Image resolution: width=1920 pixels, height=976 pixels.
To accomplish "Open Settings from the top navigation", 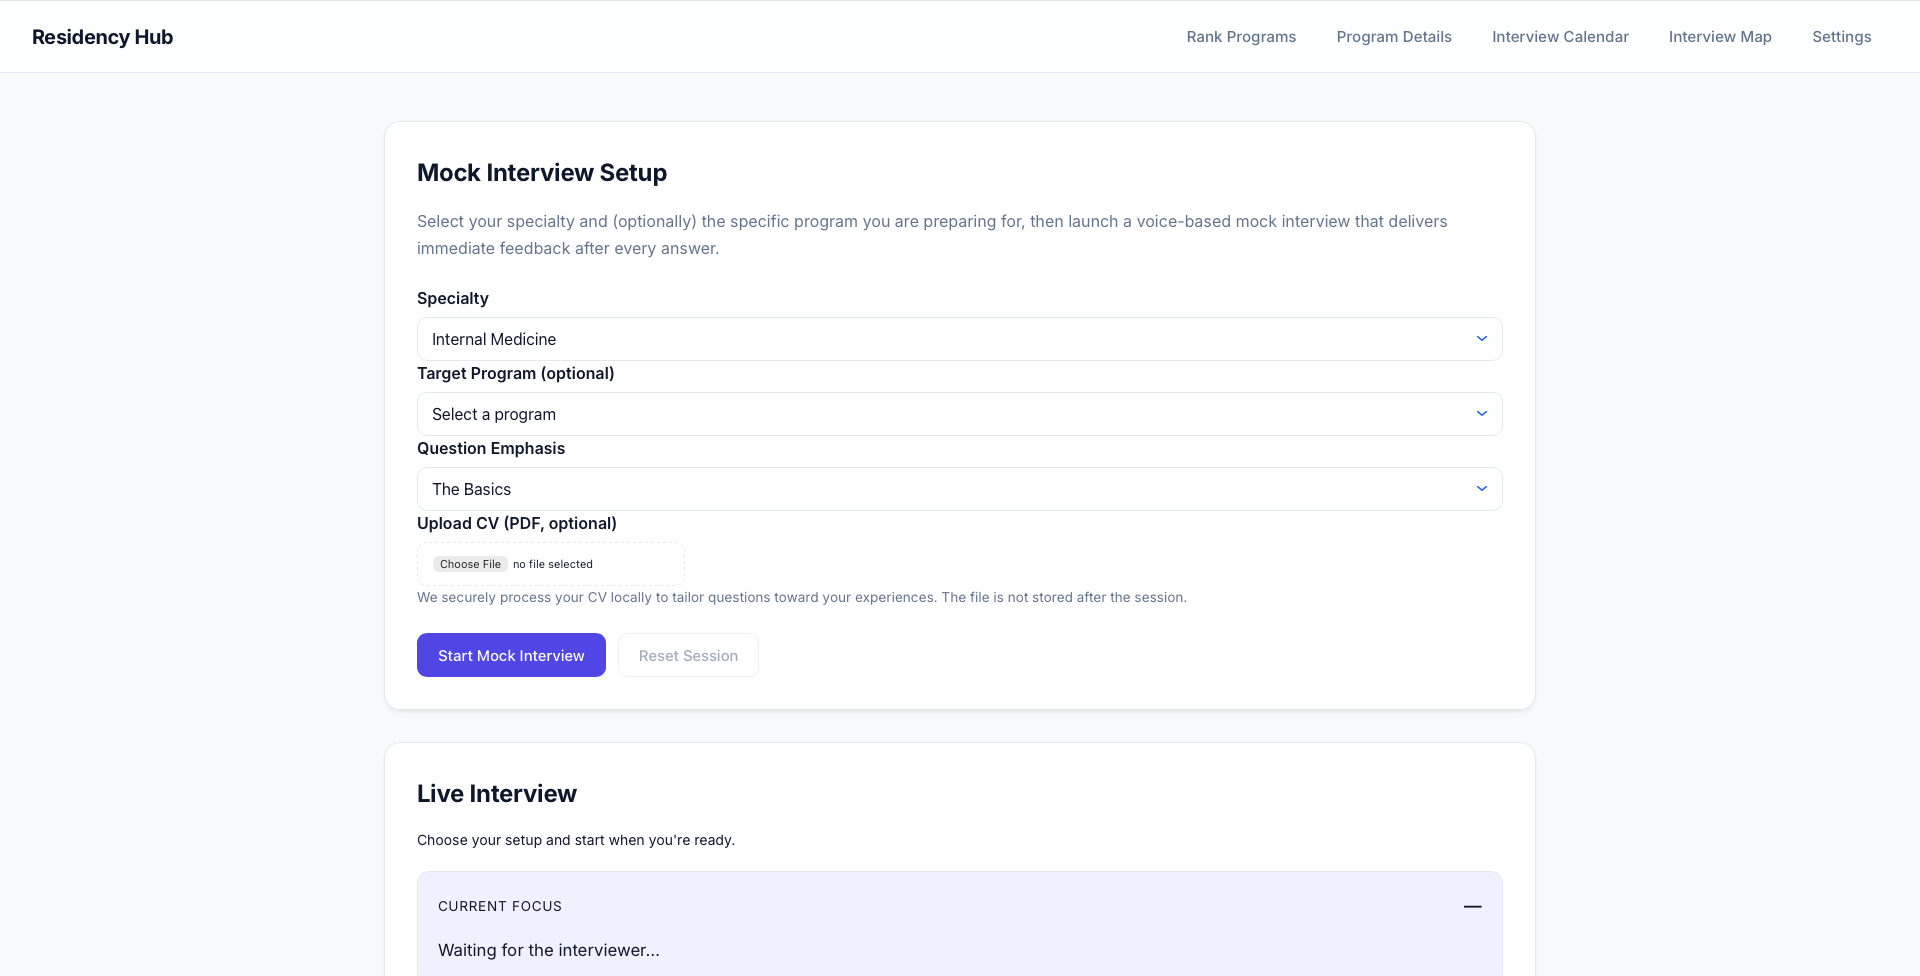I will click(x=1842, y=36).
